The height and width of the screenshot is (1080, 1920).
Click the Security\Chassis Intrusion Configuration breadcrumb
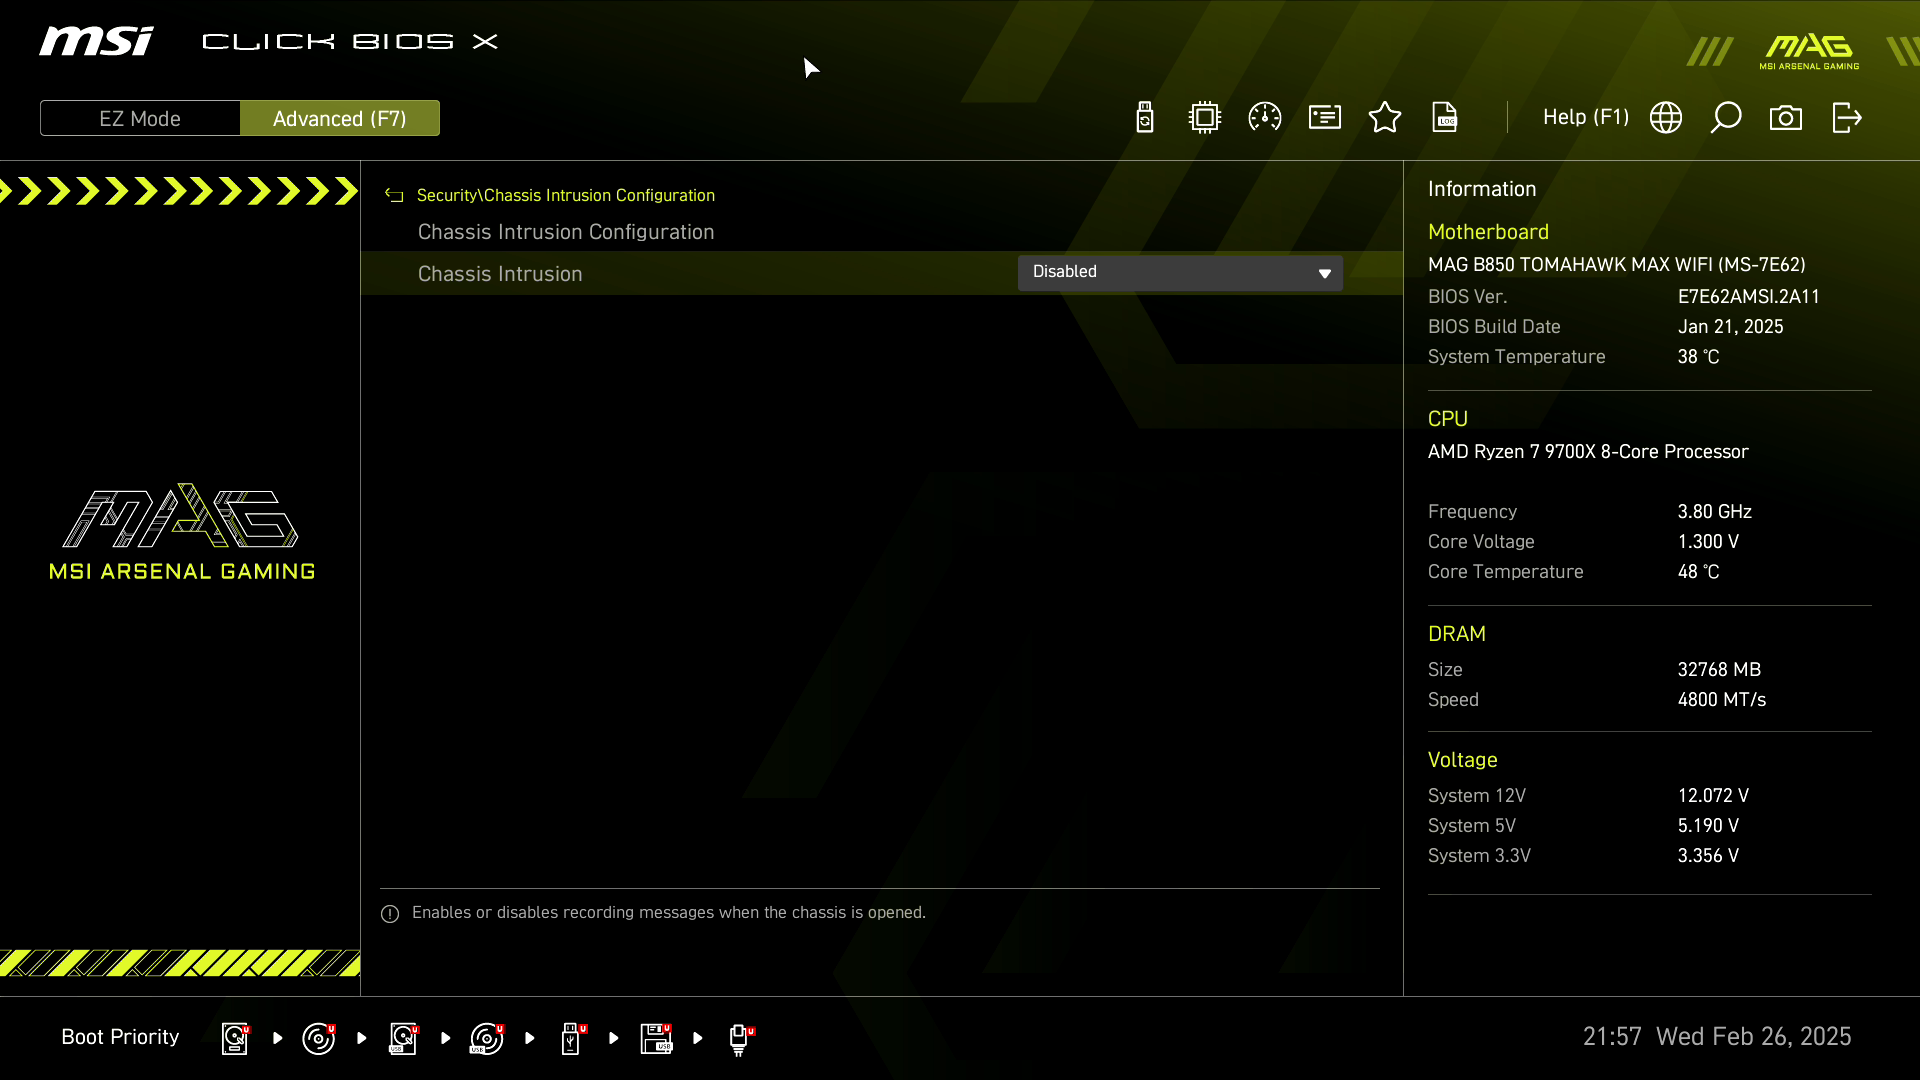pos(566,196)
